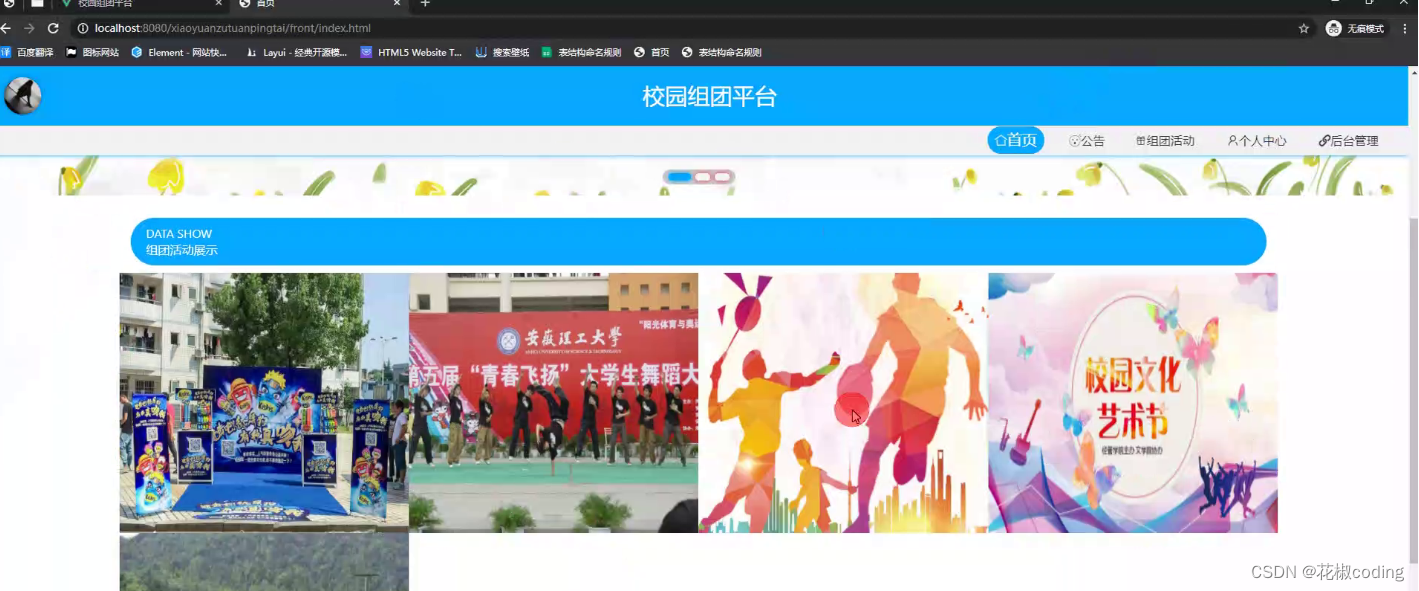
Task: Click the round avatar logo in header
Action: [x=23, y=96]
